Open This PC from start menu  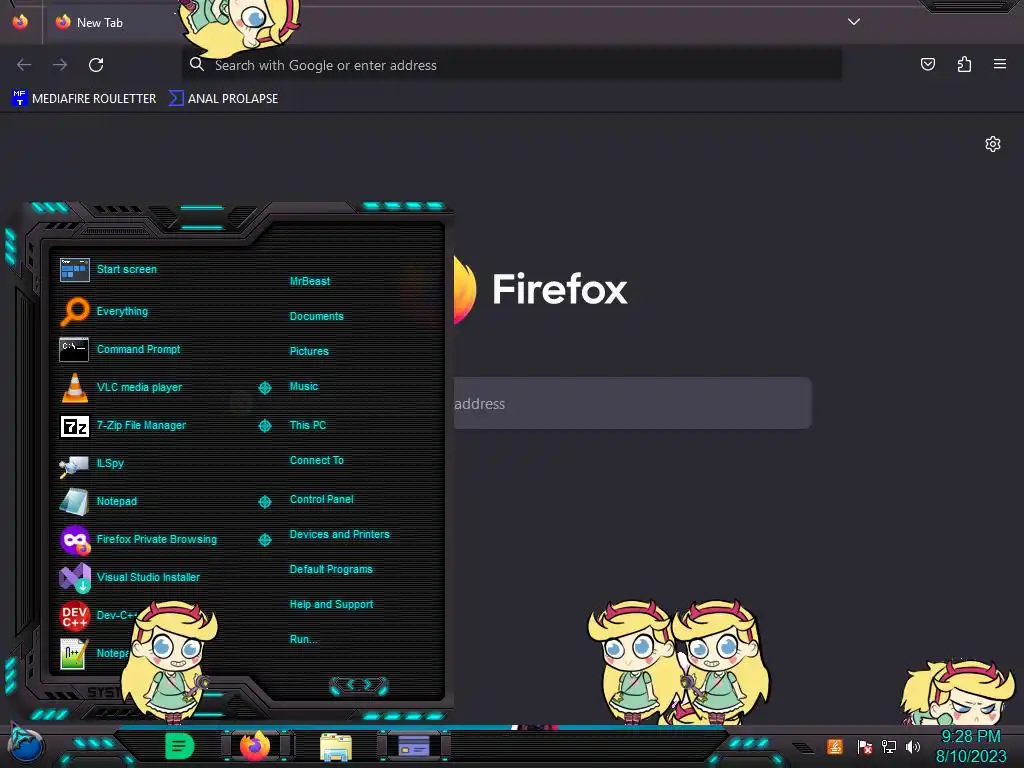point(308,425)
